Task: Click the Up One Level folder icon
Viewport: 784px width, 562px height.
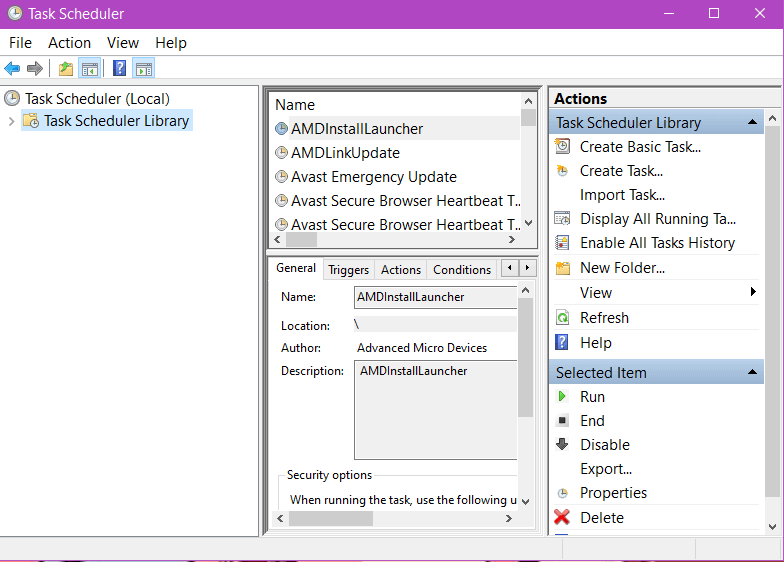Action: click(66, 68)
